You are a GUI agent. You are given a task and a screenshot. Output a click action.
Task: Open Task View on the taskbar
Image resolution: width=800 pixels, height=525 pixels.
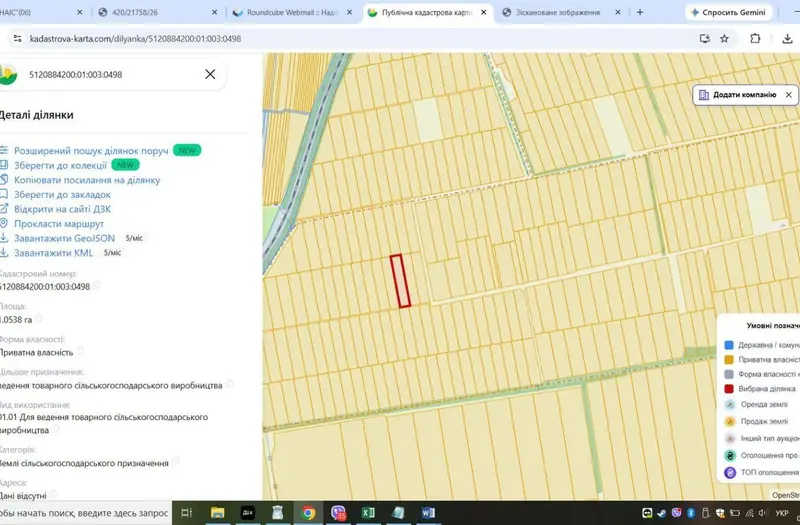(187, 513)
